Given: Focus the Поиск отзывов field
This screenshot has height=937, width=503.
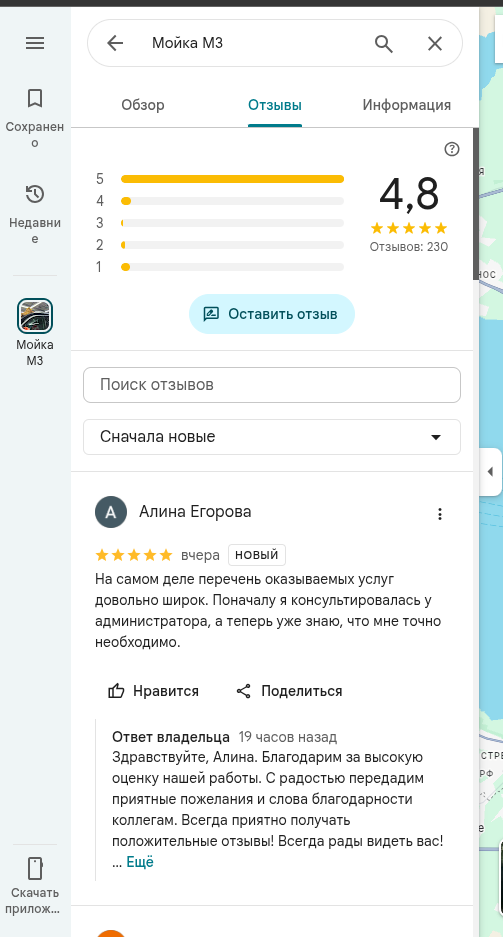Looking at the screenshot, I should pos(272,385).
